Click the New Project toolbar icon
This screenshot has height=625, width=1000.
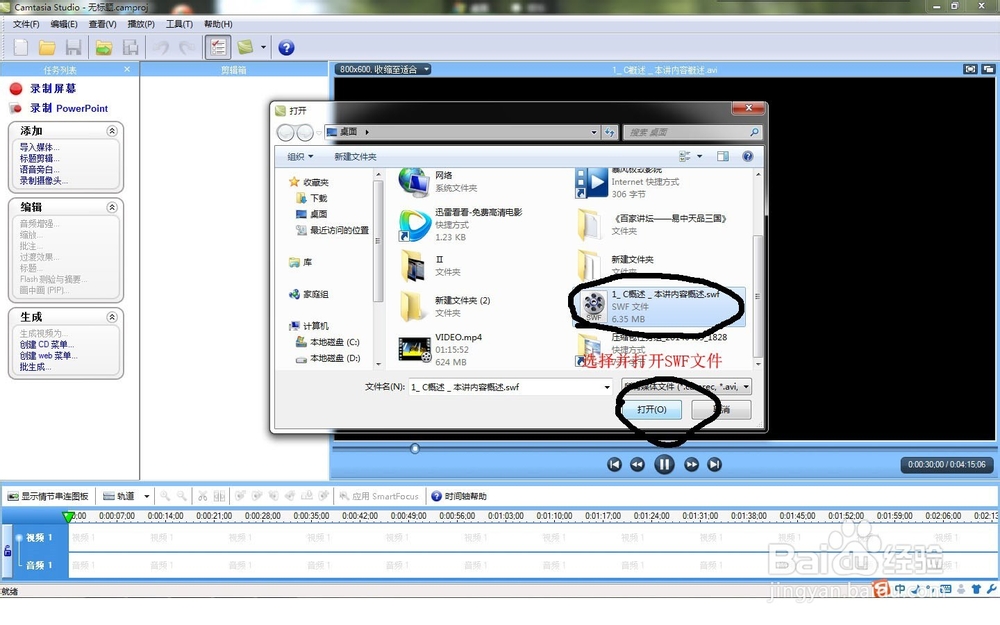(21, 47)
